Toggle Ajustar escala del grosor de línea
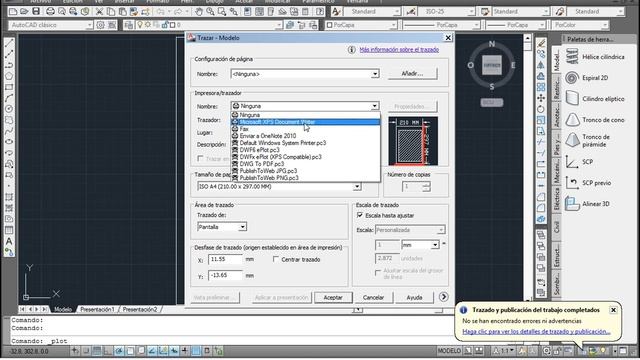The width and height of the screenshot is (640, 360). (378, 272)
